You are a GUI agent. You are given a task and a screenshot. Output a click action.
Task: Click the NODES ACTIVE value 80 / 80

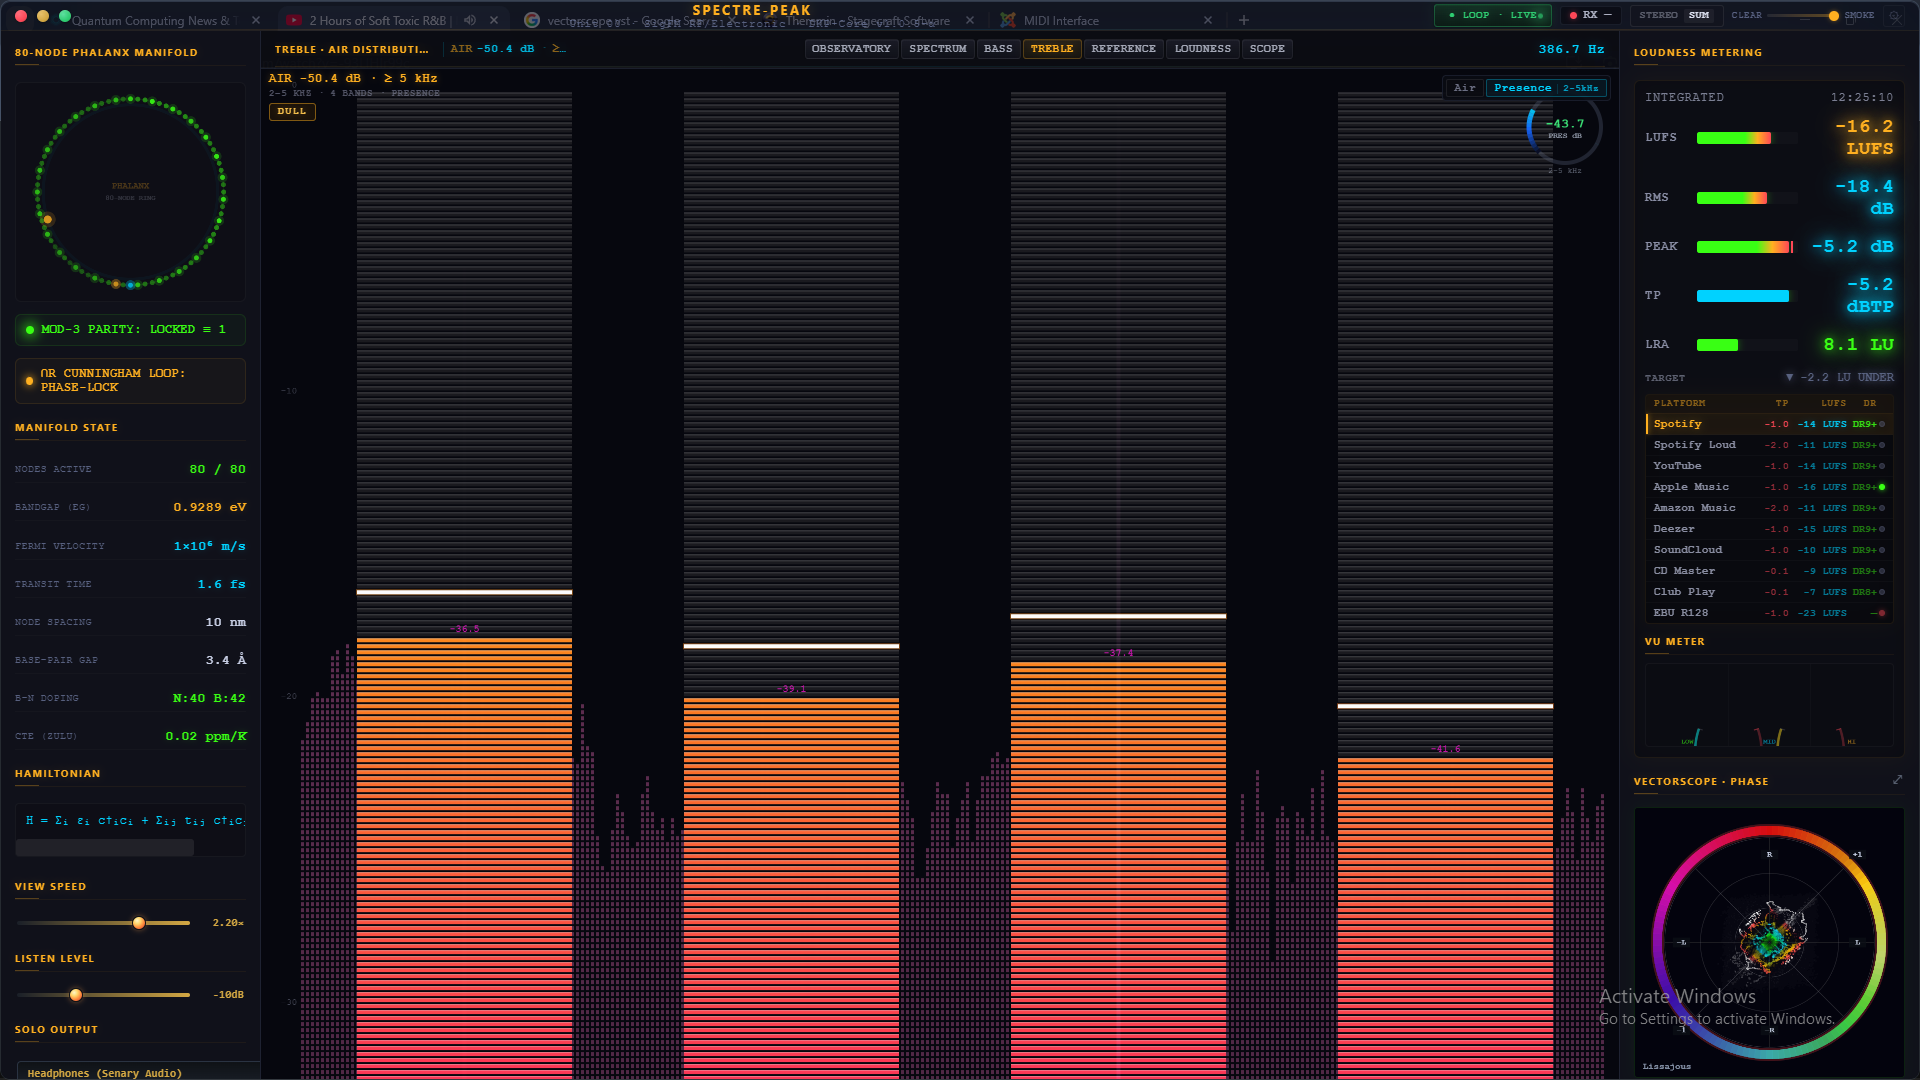217,469
